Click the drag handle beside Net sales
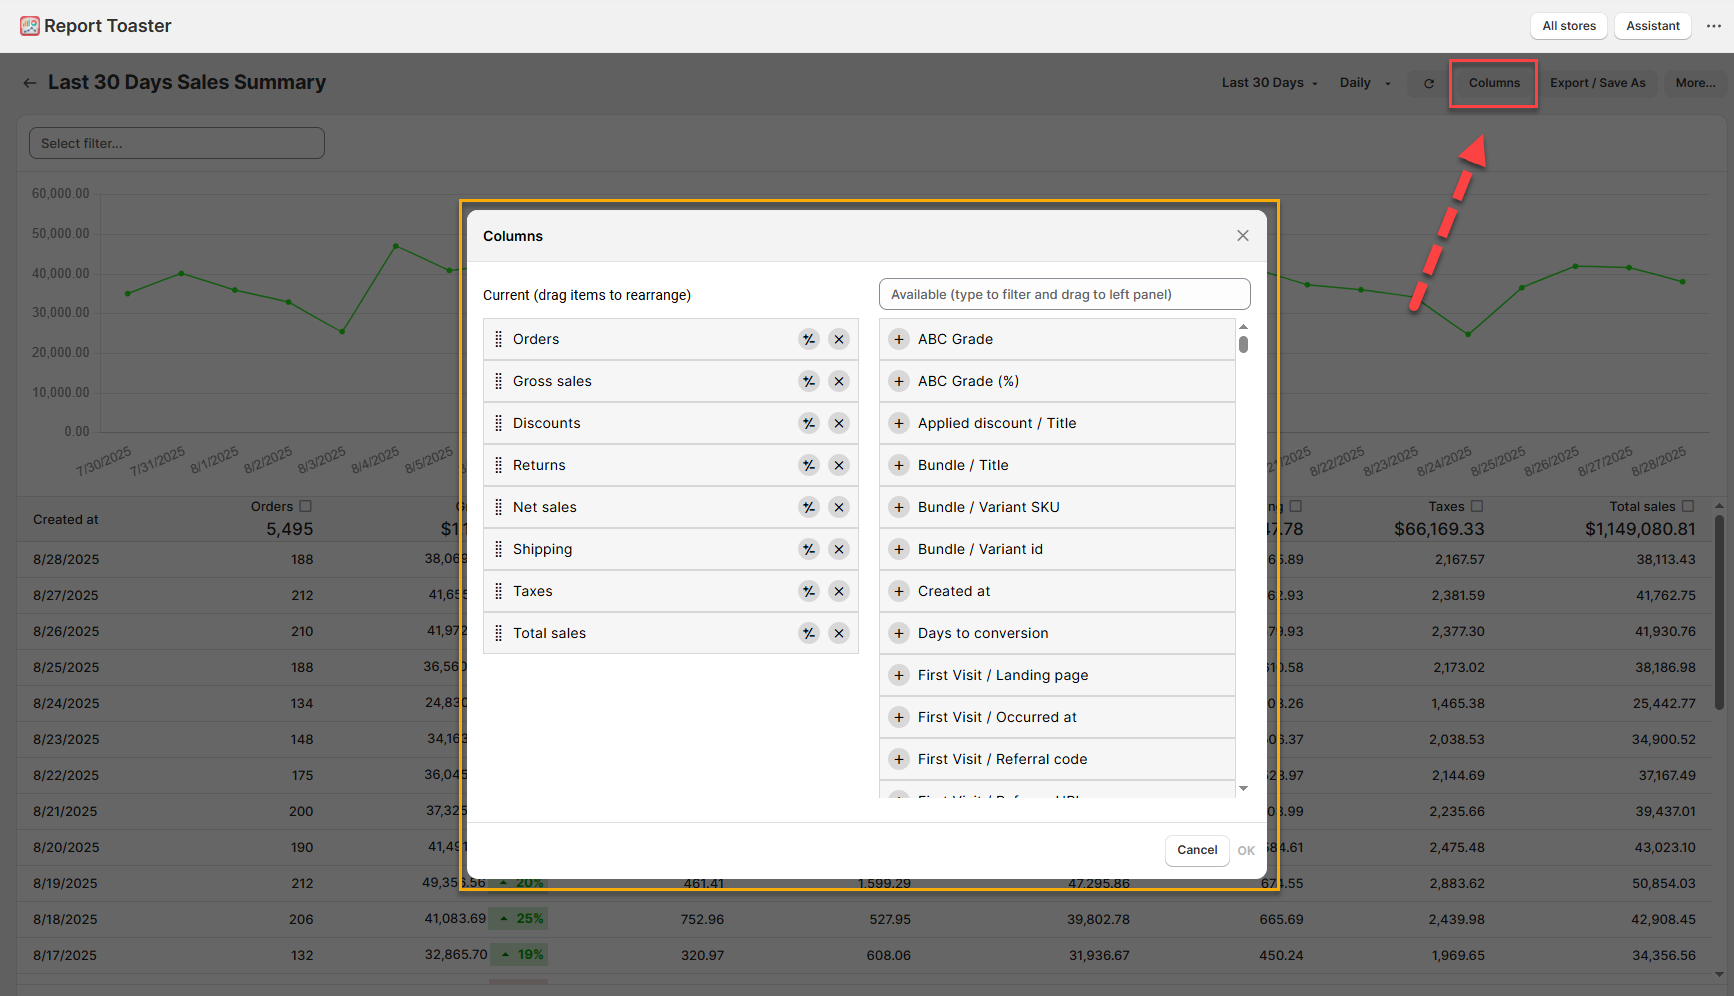The width and height of the screenshot is (1734, 996). tap(498, 507)
